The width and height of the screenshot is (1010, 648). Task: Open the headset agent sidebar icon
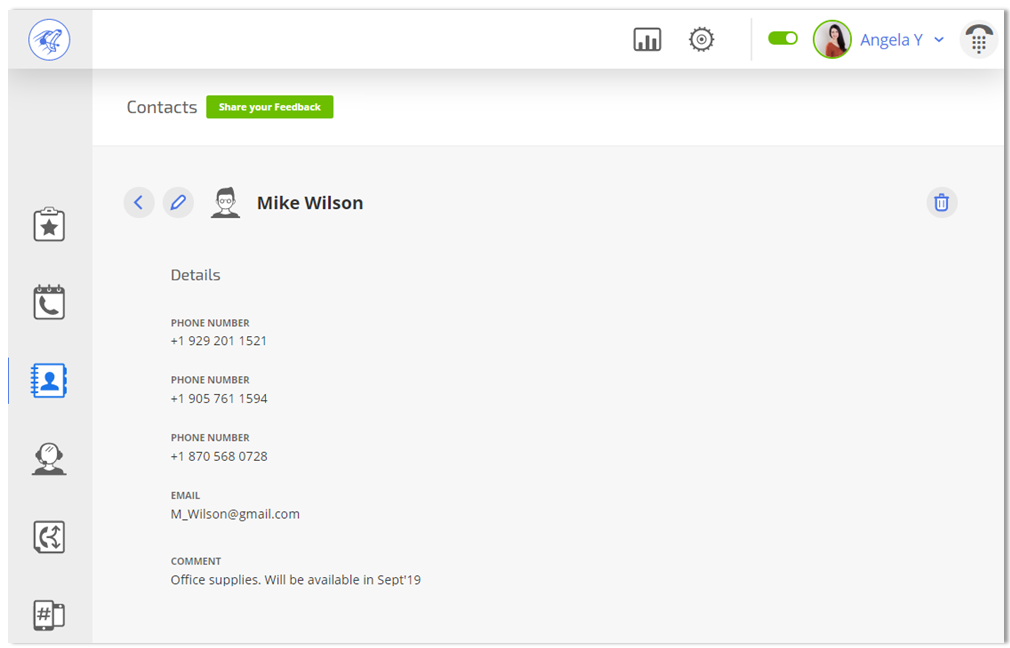[x=49, y=459]
